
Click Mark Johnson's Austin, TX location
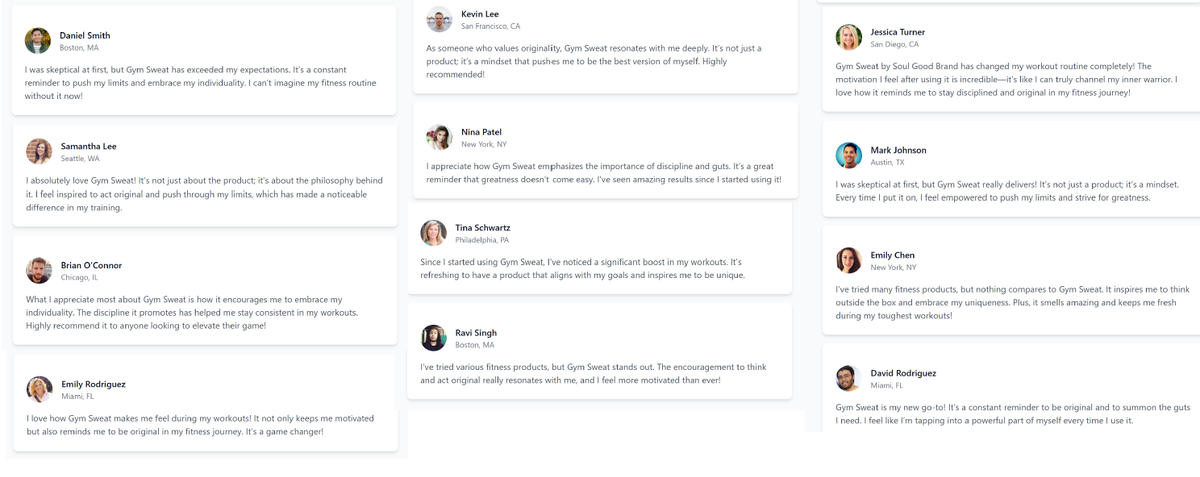coord(886,162)
